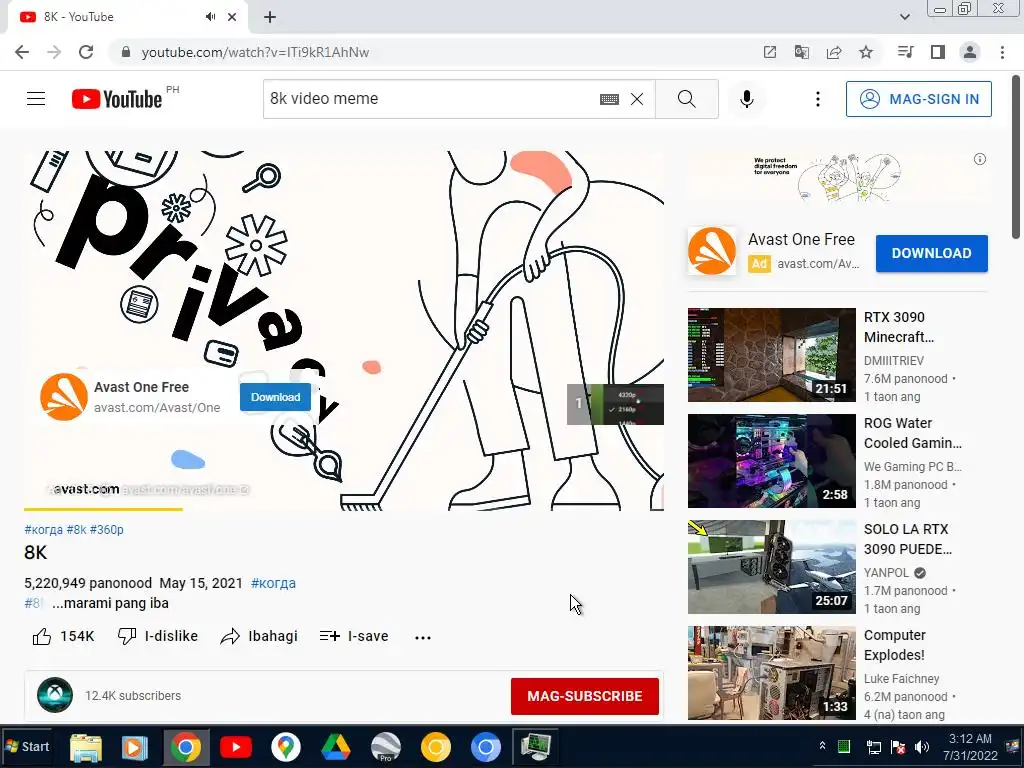Open a new tab with plus button
Image resolution: width=1024 pixels, height=768 pixels.
click(x=270, y=17)
